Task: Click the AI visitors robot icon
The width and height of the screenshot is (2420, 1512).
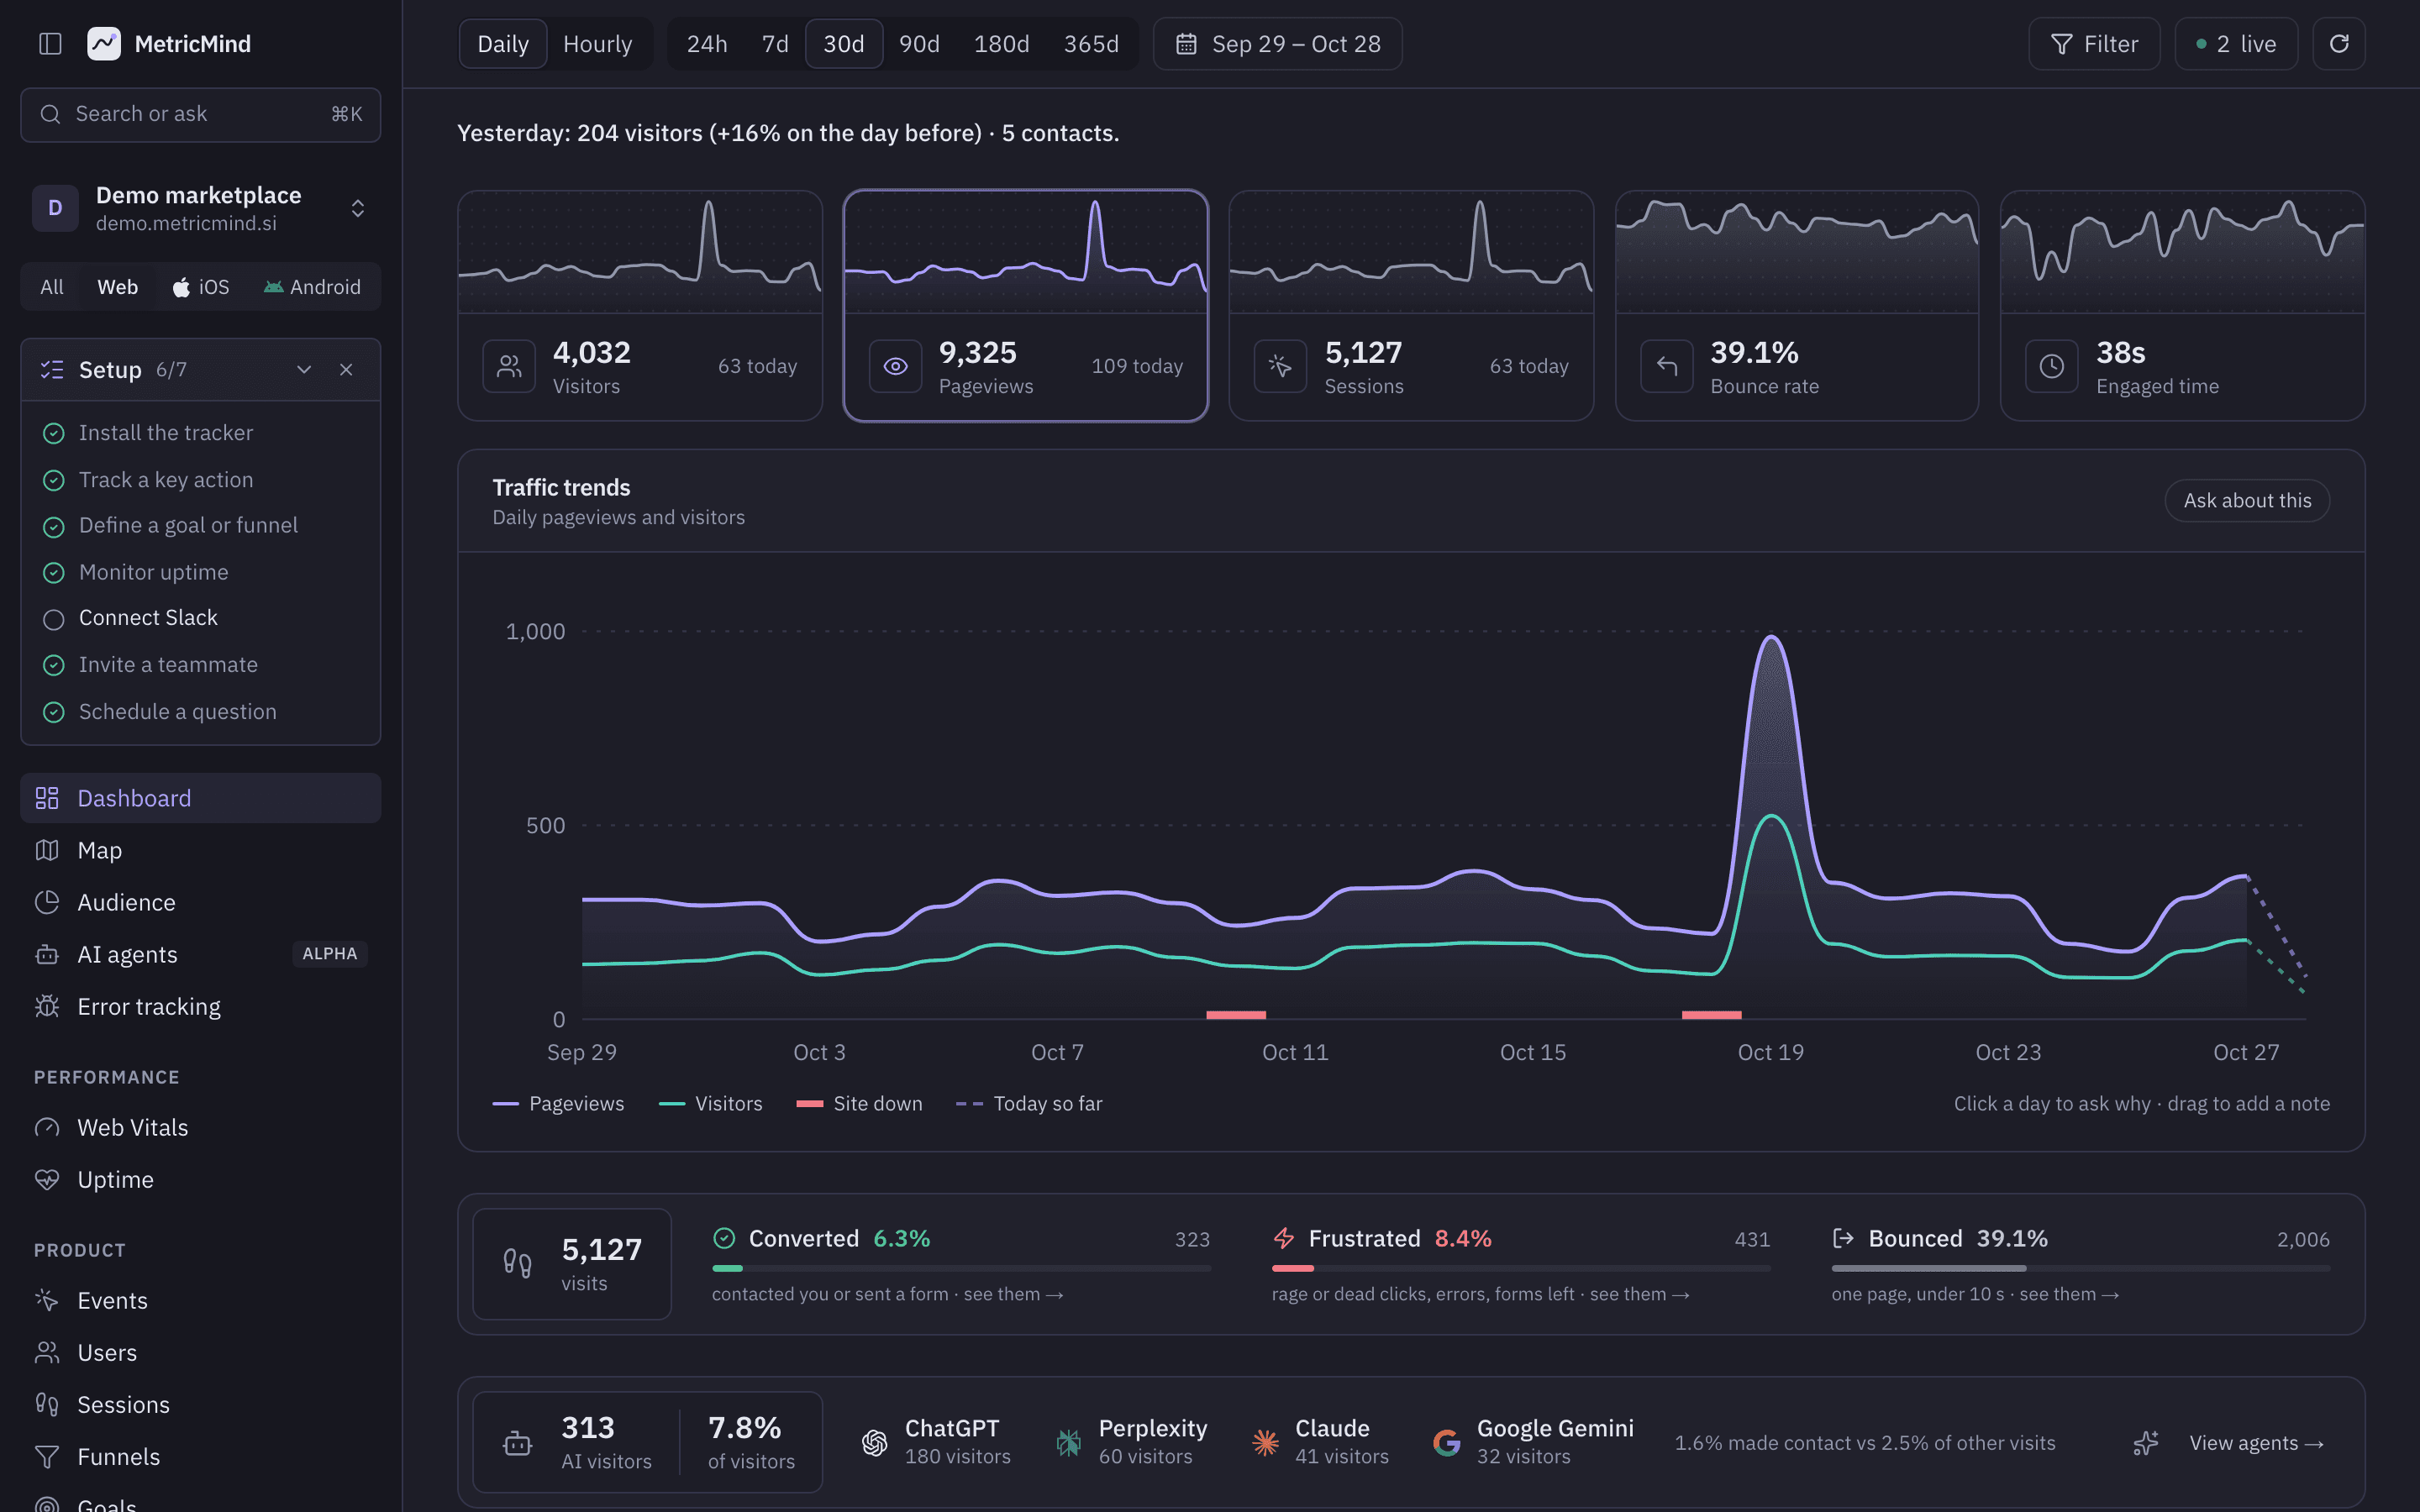Action: 517,1443
